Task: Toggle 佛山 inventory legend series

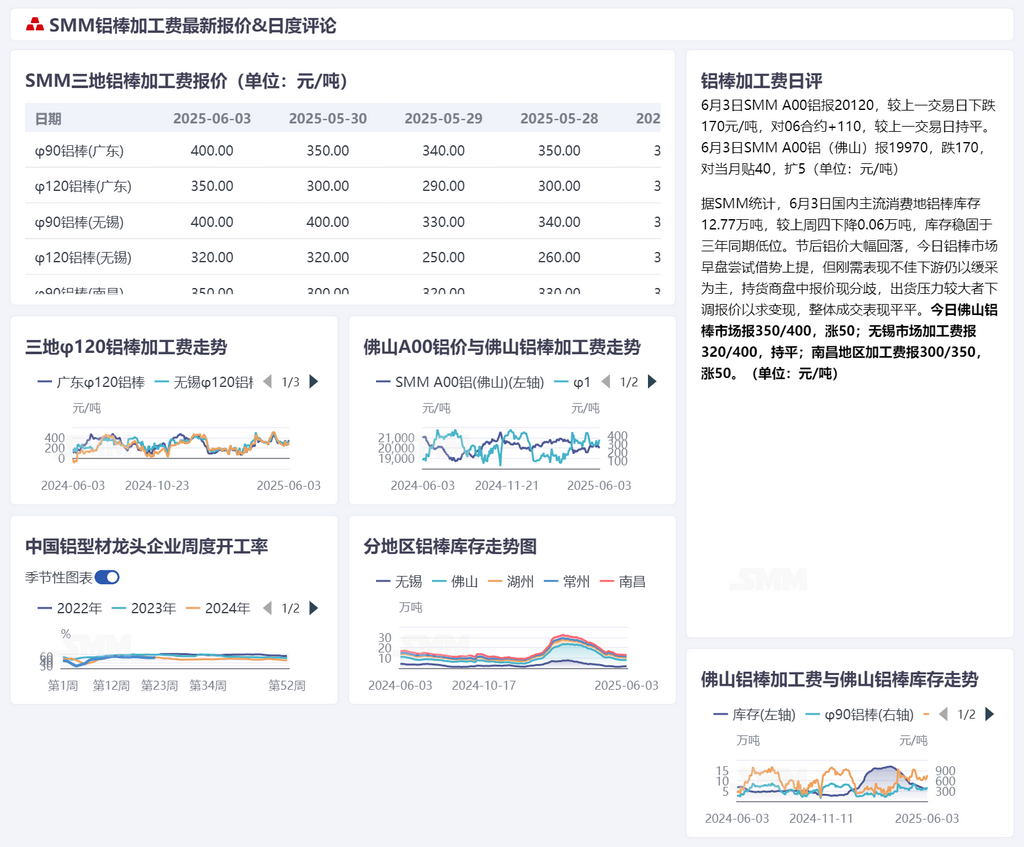Action: 455,581
